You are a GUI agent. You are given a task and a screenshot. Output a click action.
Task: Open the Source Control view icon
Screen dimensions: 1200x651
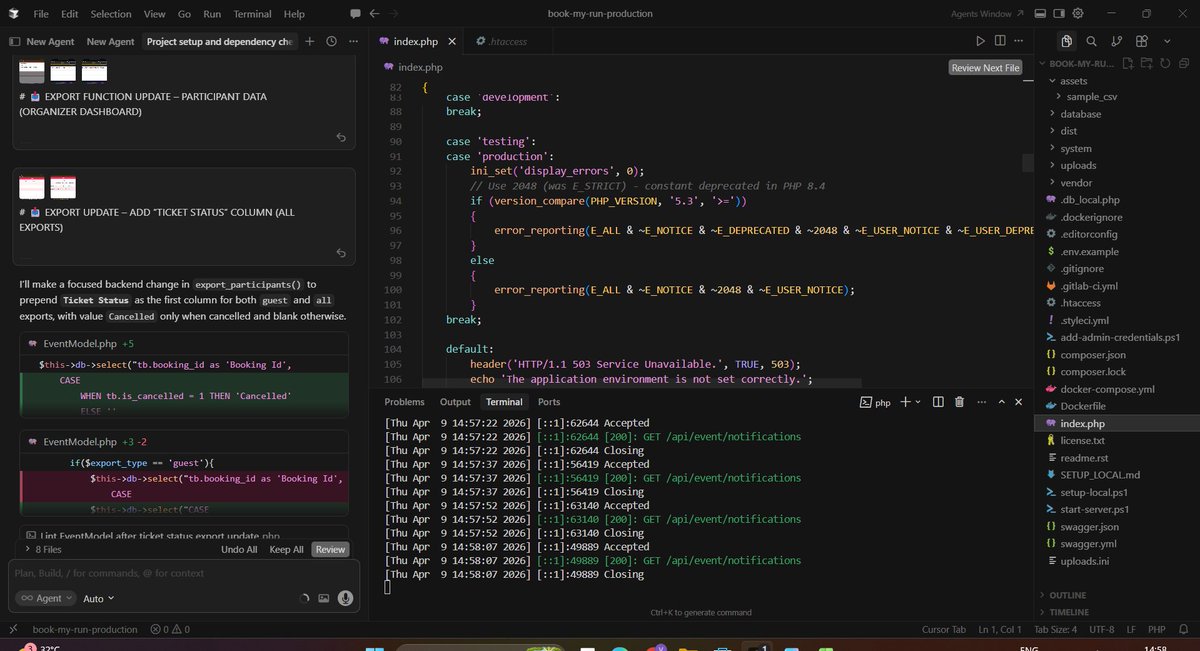tap(1116, 41)
